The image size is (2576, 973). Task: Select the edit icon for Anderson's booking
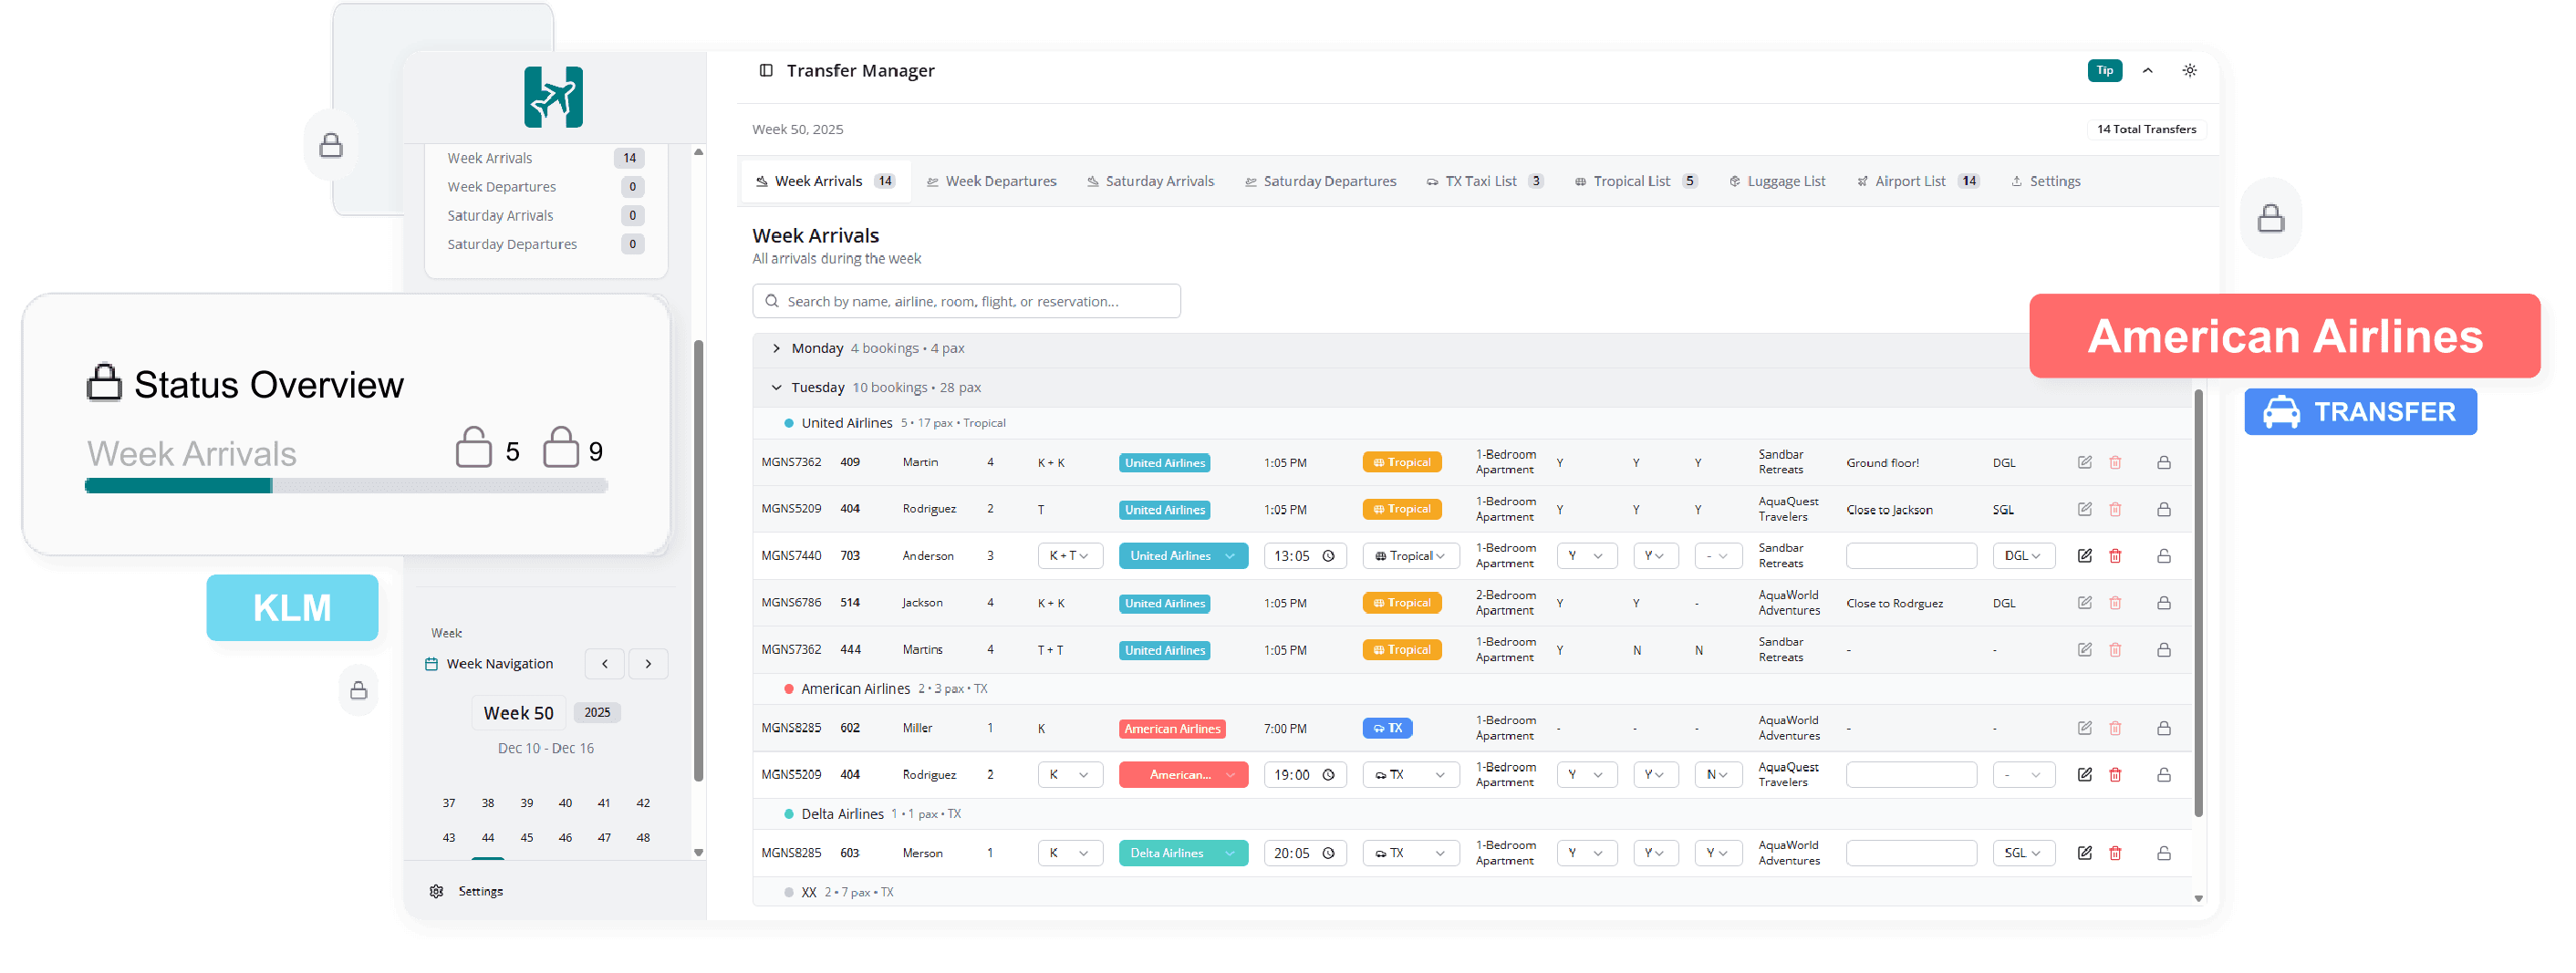point(2085,555)
